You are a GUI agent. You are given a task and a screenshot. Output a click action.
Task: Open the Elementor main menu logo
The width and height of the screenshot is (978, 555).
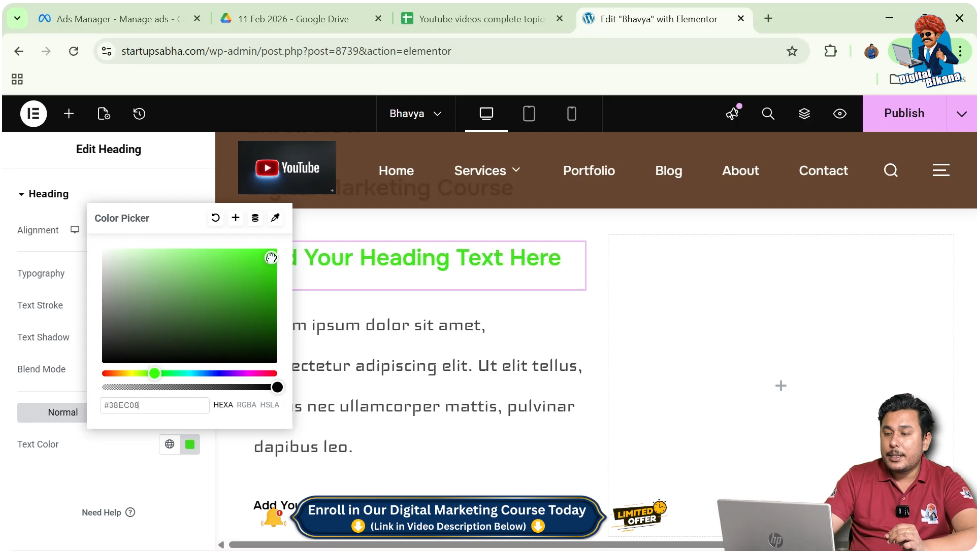tap(34, 113)
